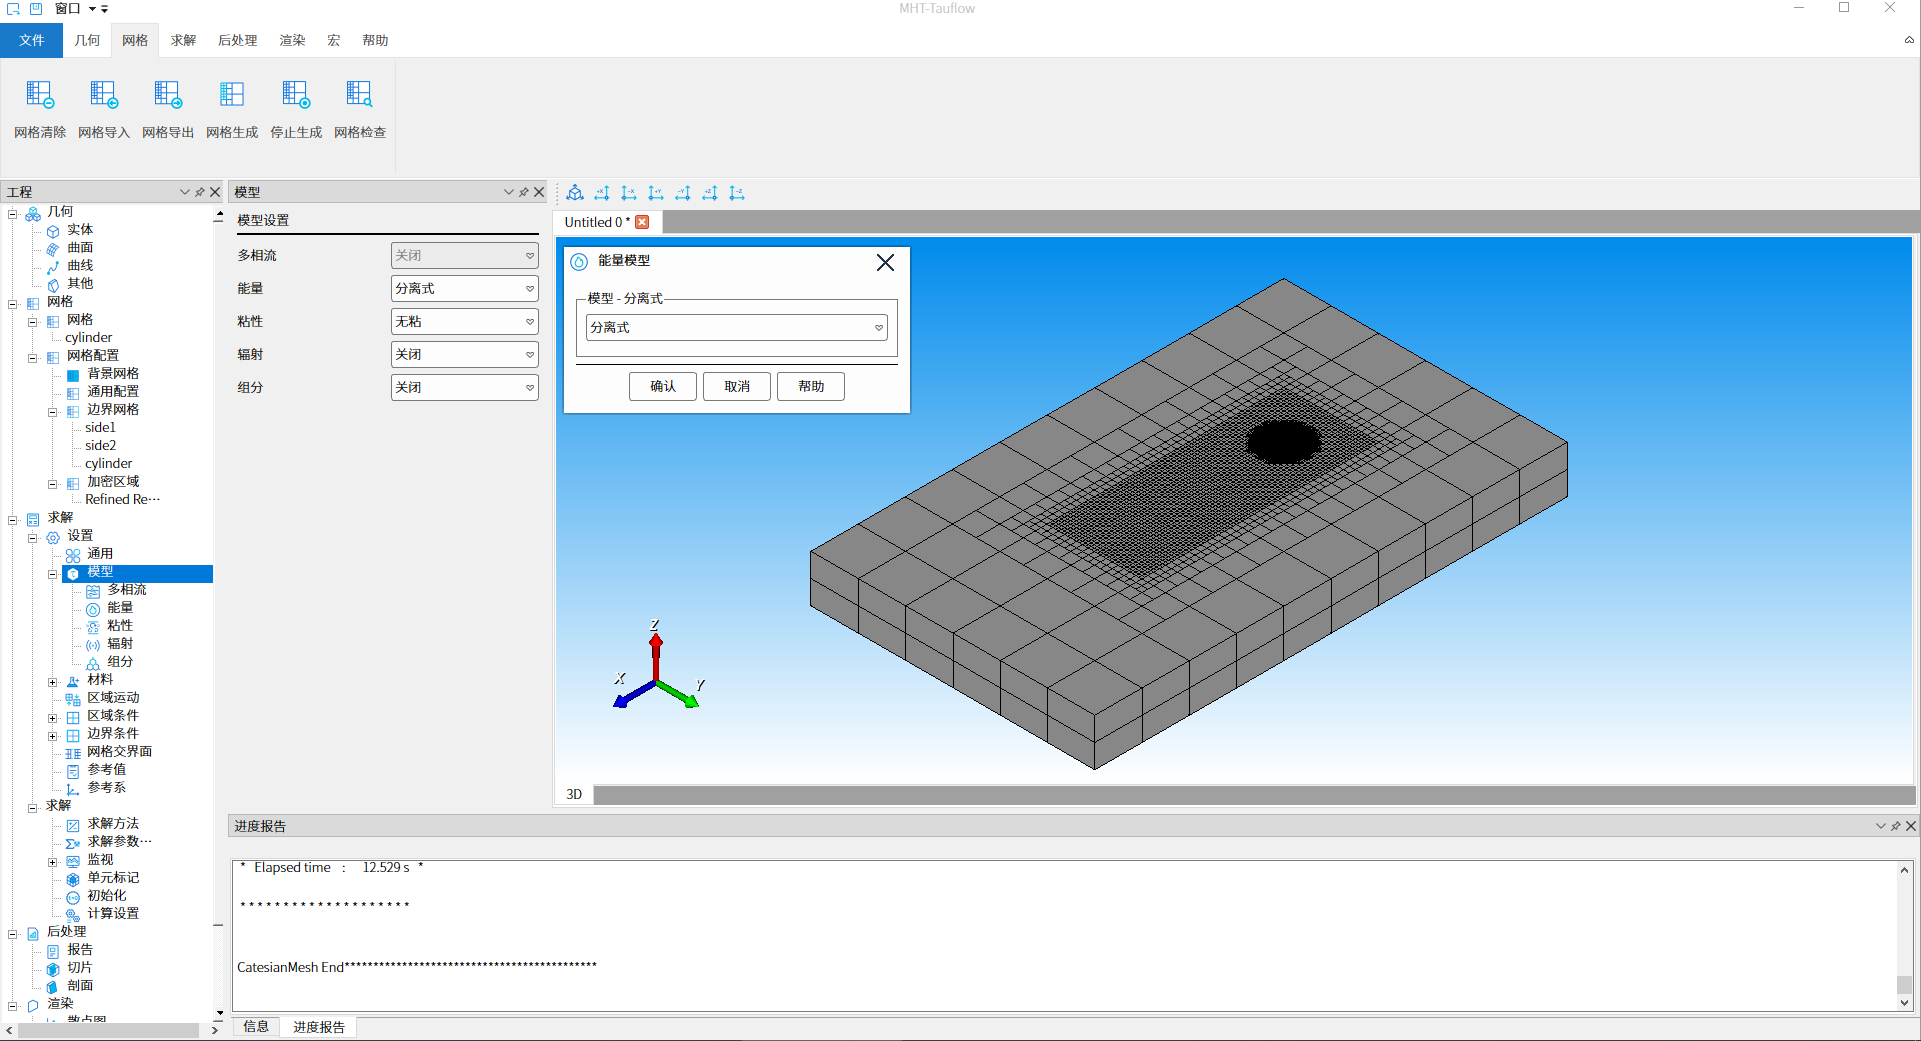Viewport: 1921px width, 1041px height.
Task: Run the 网格检查 mesh check icon
Action: click(360, 96)
